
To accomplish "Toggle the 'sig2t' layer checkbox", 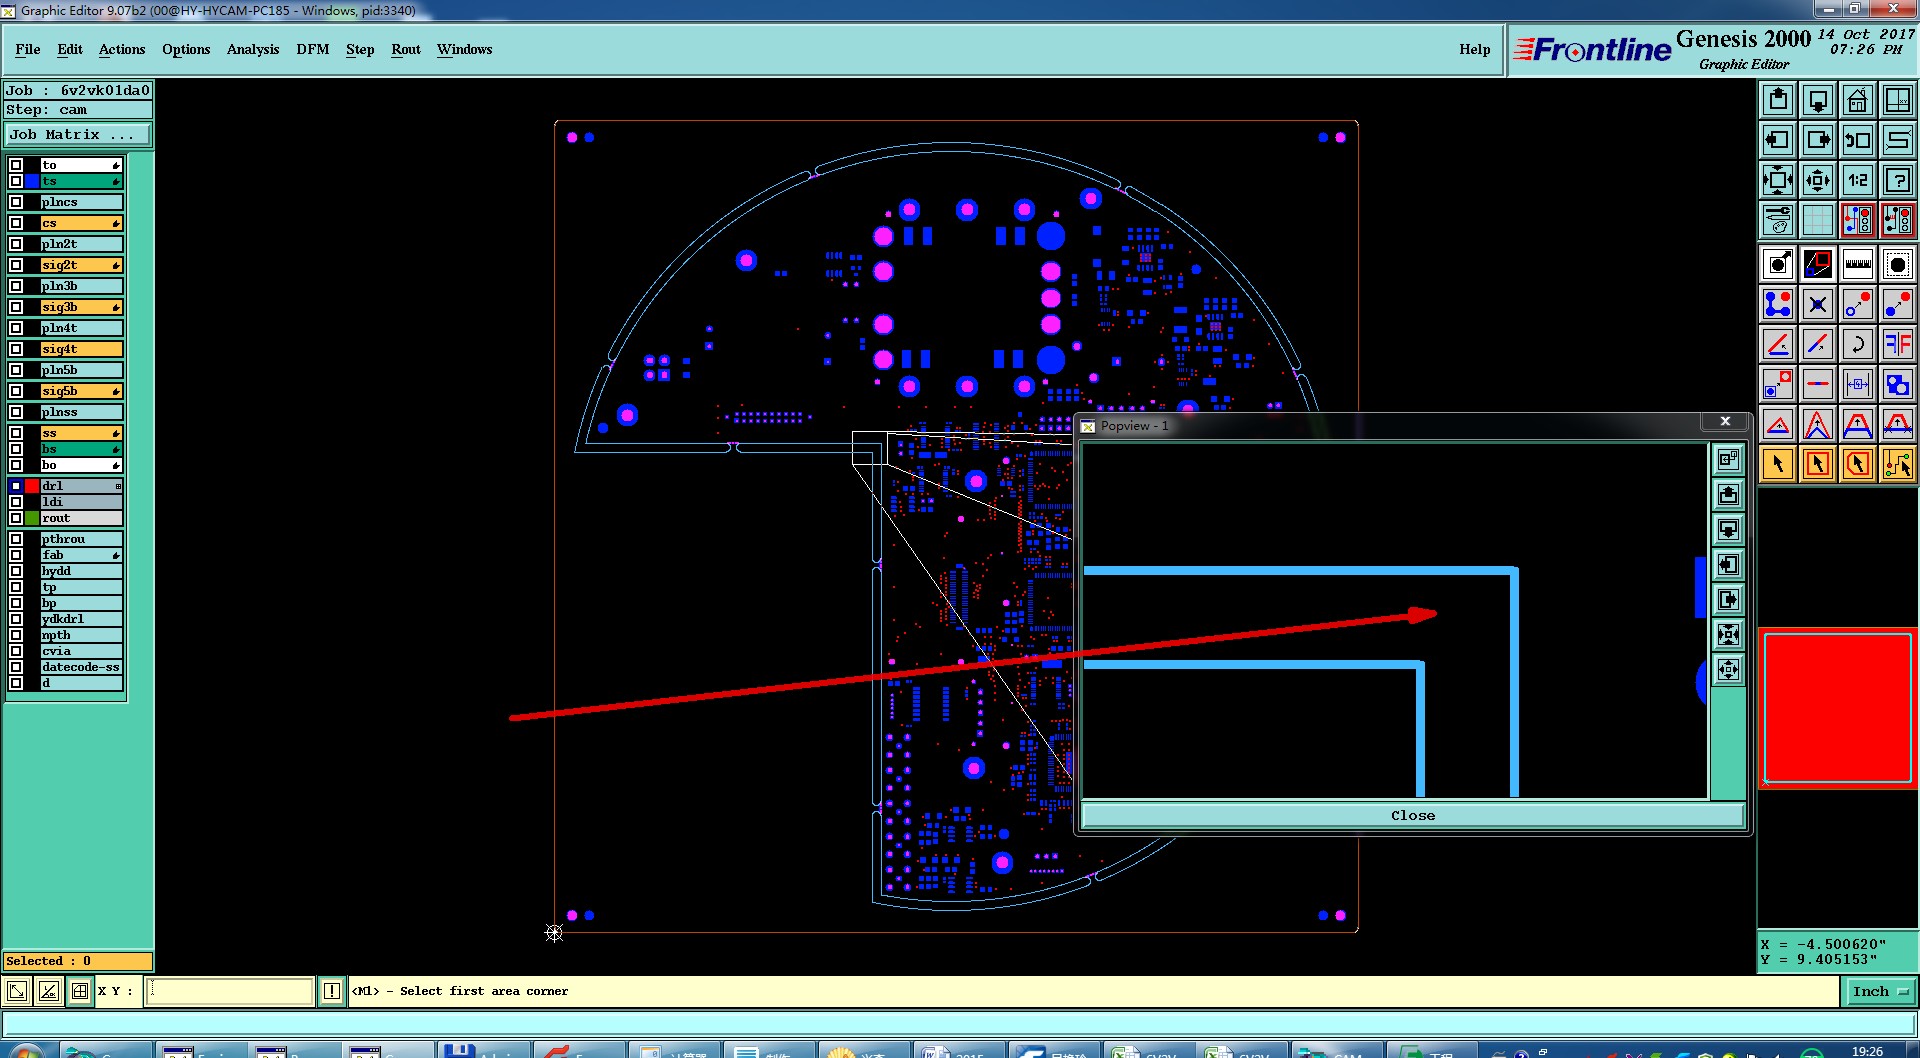I will tap(16, 265).
